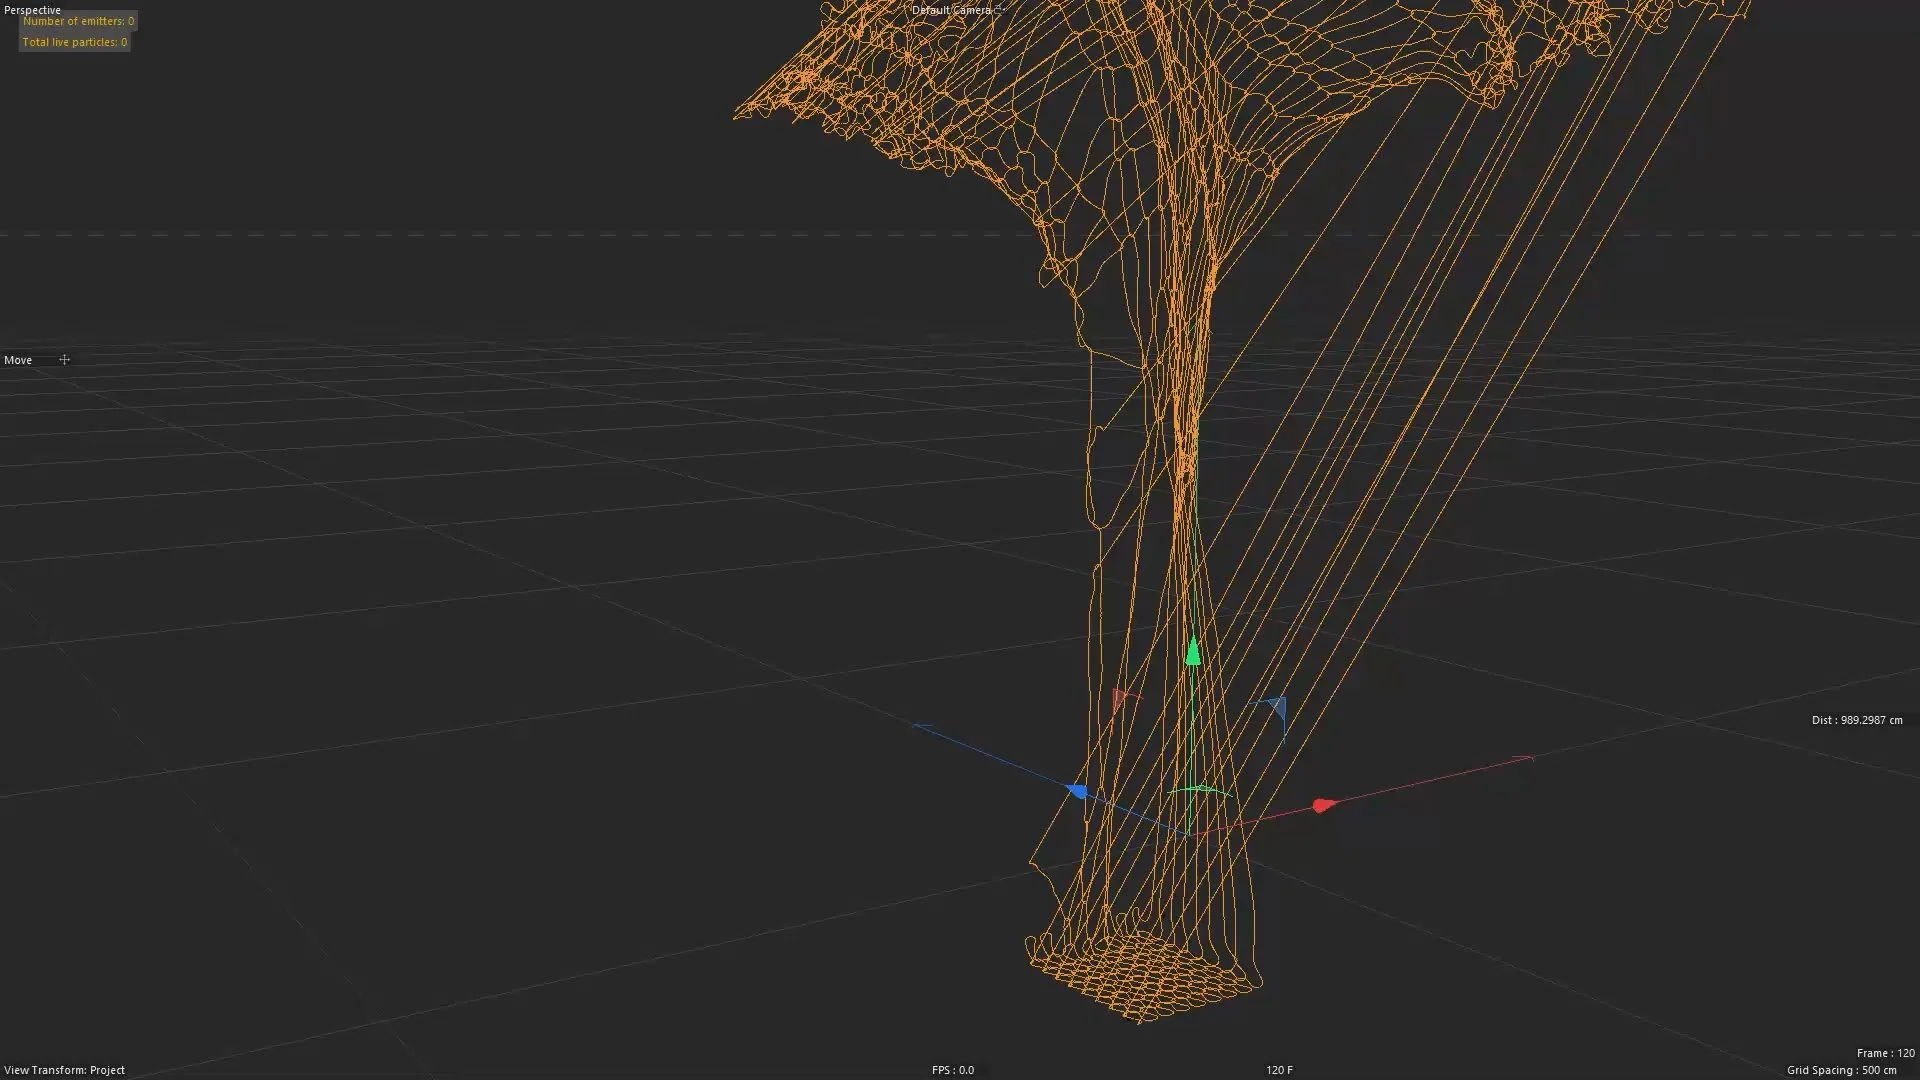Select the Move tool crosshair icon
Image resolution: width=1920 pixels, height=1080 pixels.
coord(64,359)
